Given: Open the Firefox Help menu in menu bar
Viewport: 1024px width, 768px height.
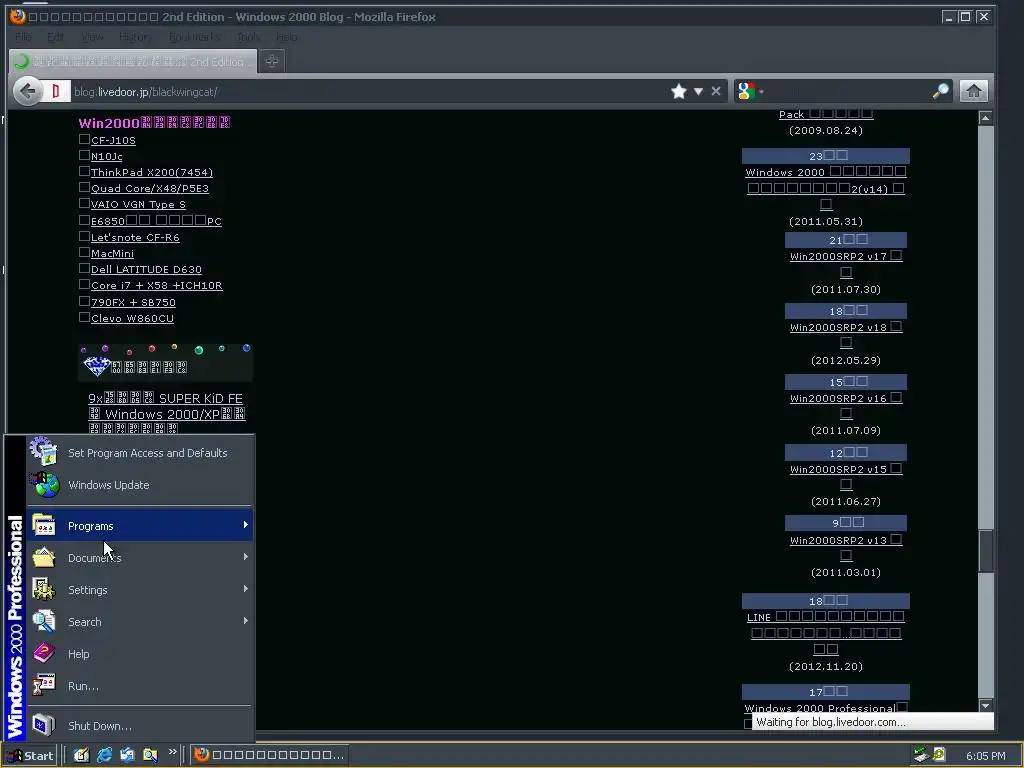Looking at the screenshot, I should coord(286,37).
